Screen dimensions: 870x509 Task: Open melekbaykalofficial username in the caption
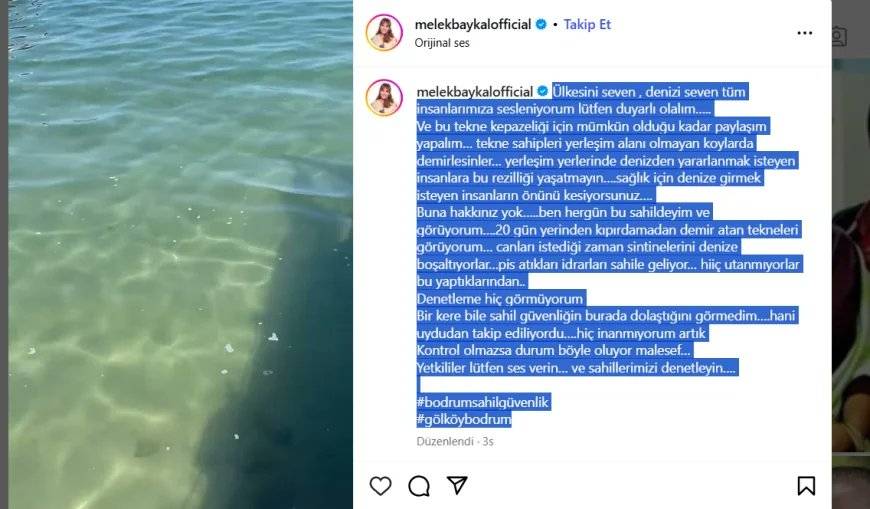475,92
